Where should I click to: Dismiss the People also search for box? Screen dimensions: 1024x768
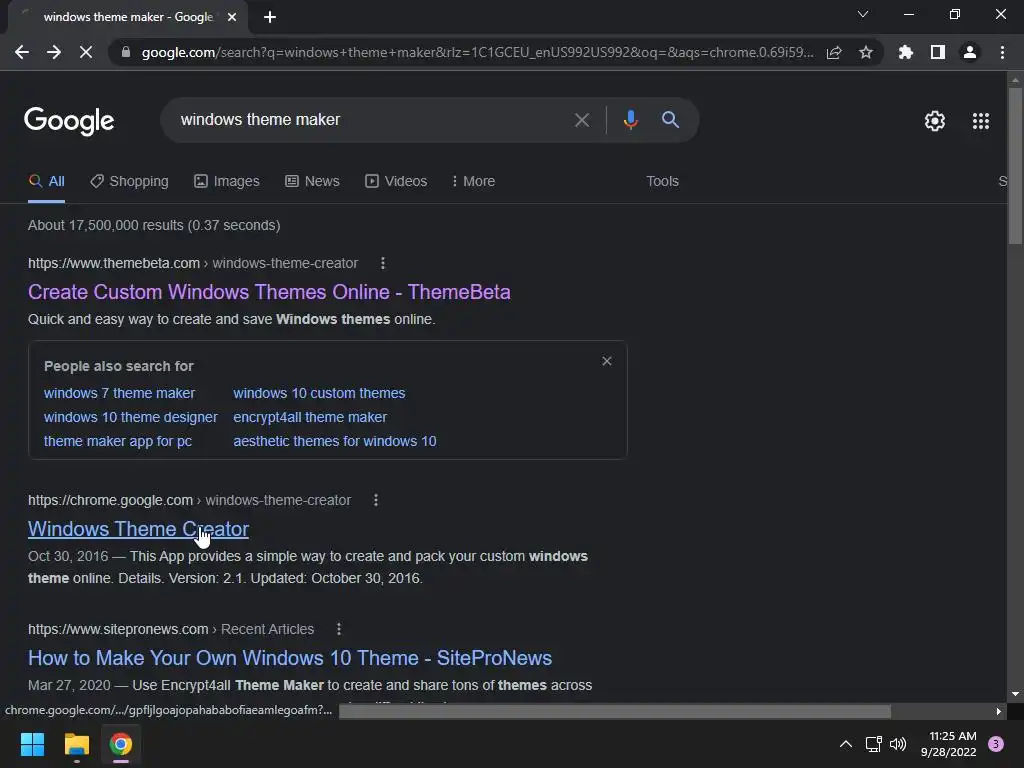point(607,361)
